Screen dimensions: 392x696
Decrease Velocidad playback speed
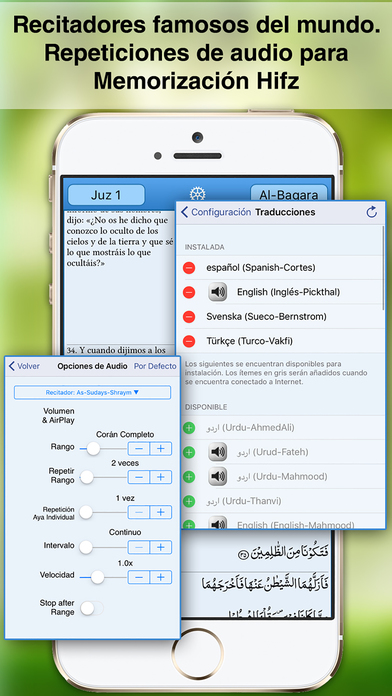point(139,577)
